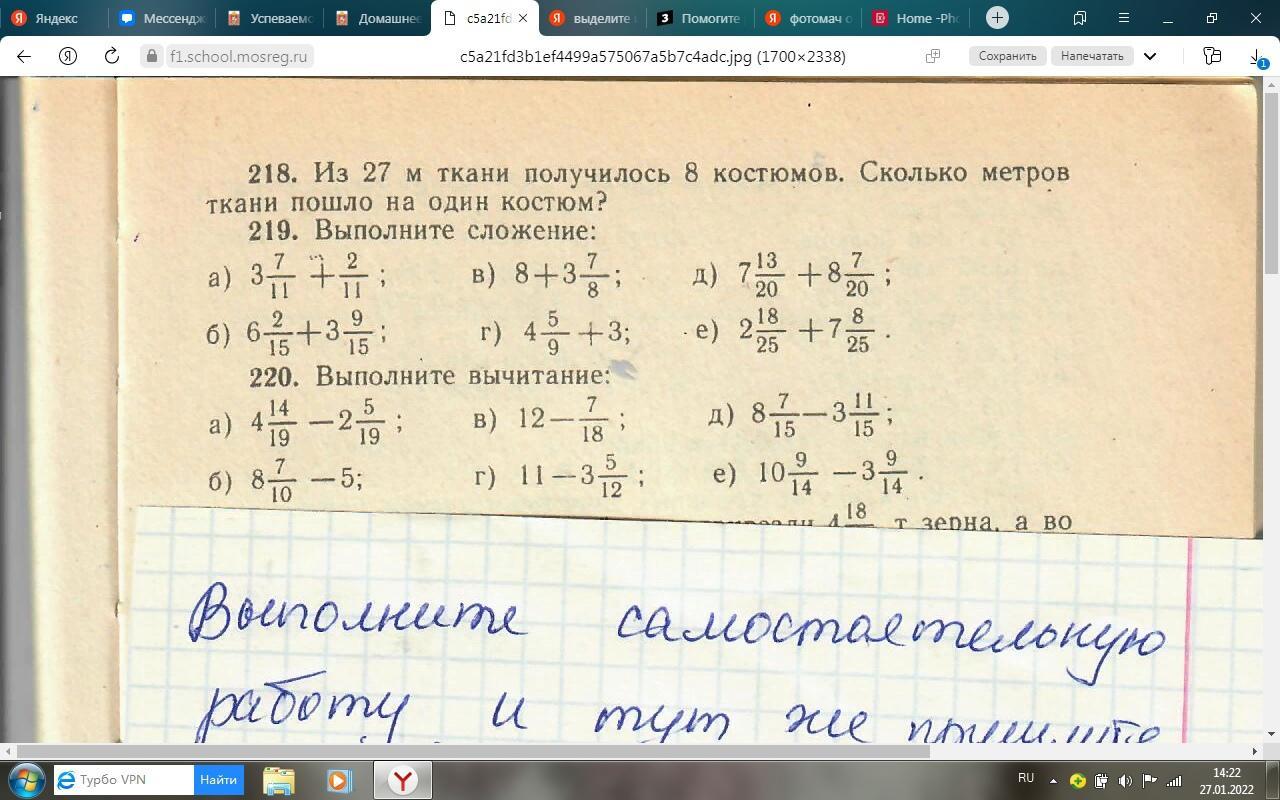Show hidden system tray icons arrow

click(x=1053, y=780)
